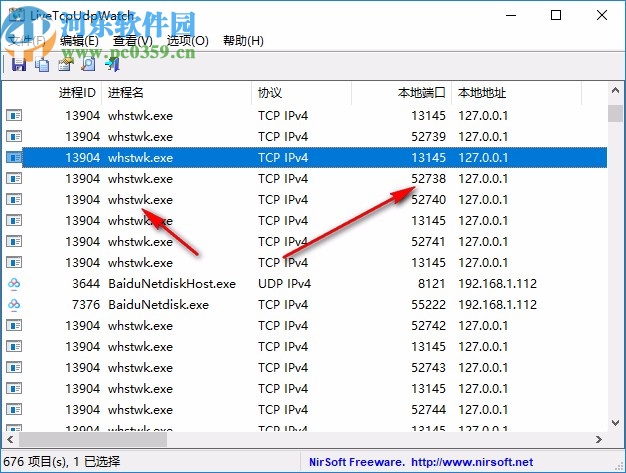This screenshot has height=473, width=626.
Task: Click the 676 项目(s), 1 已选择 status text
Action: tap(61, 462)
